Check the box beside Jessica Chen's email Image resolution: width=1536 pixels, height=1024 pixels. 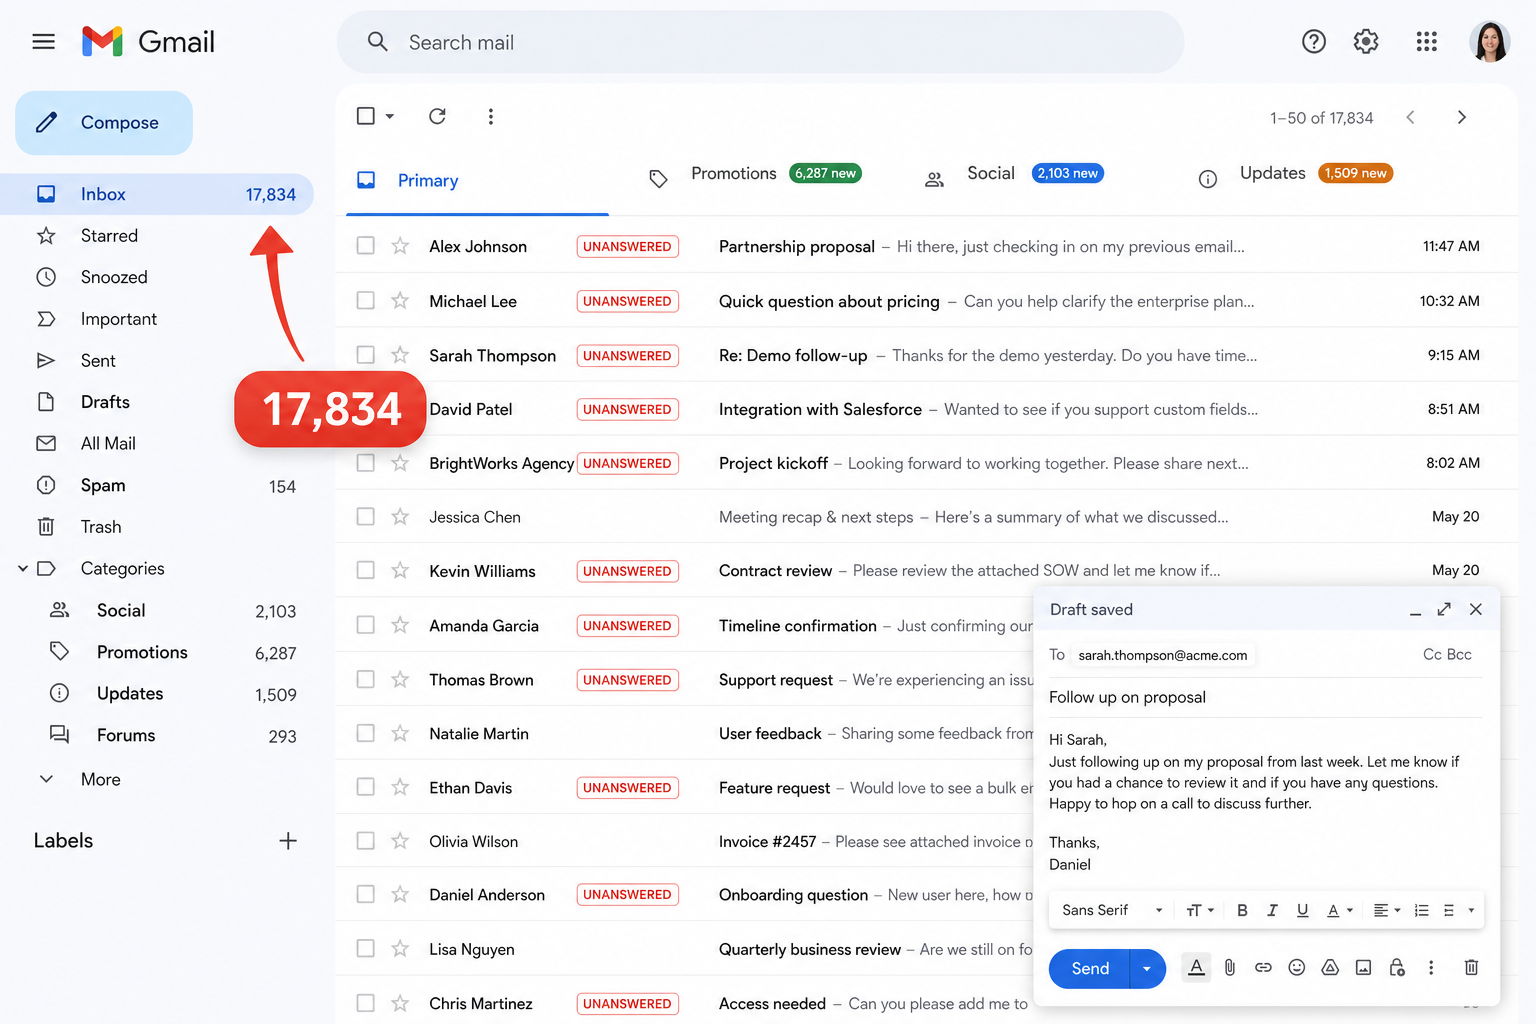[366, 516]
